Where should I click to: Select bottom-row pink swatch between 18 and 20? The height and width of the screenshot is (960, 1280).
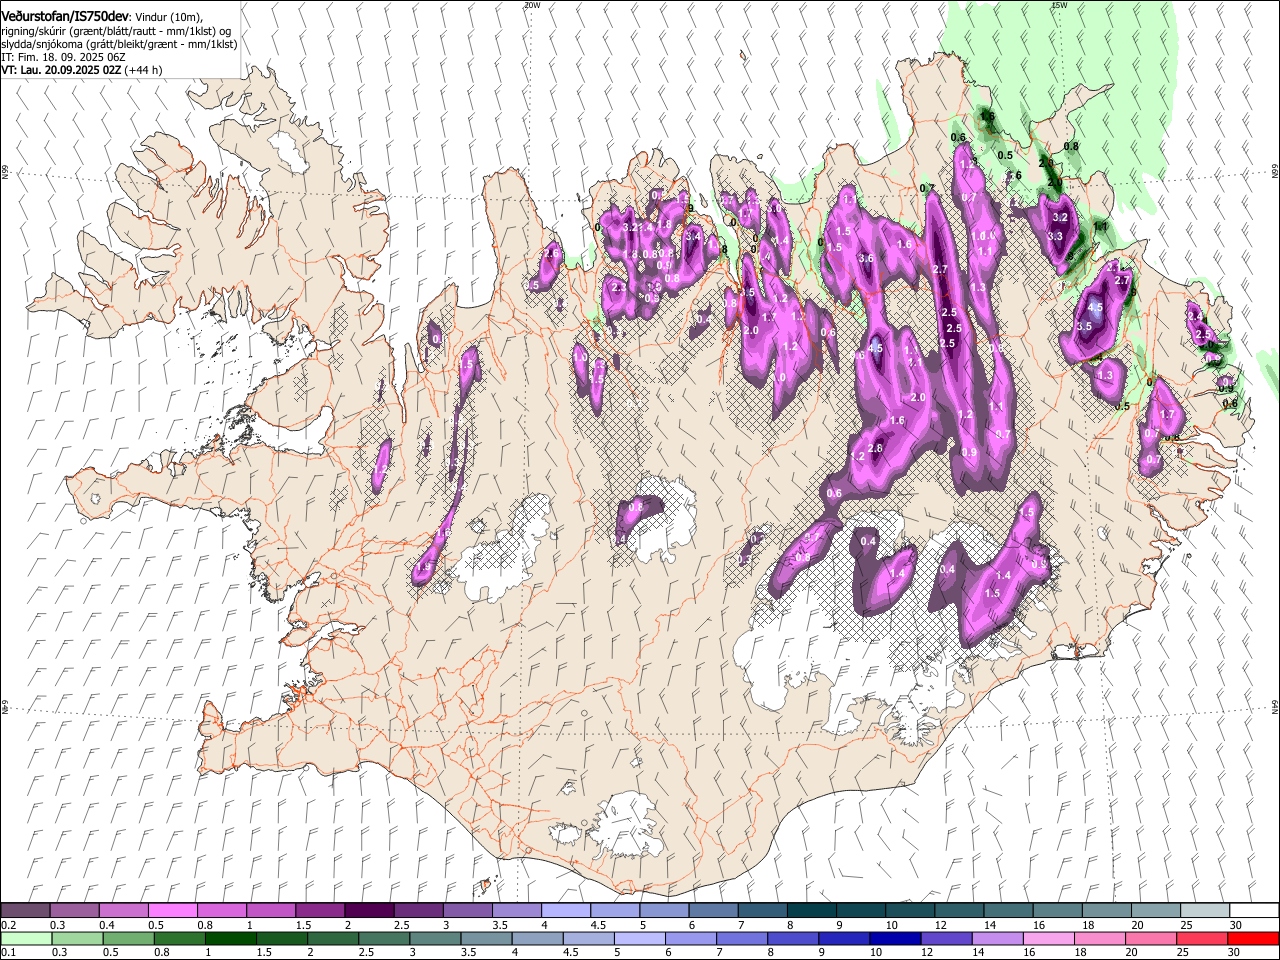[x=1100, y=938]
